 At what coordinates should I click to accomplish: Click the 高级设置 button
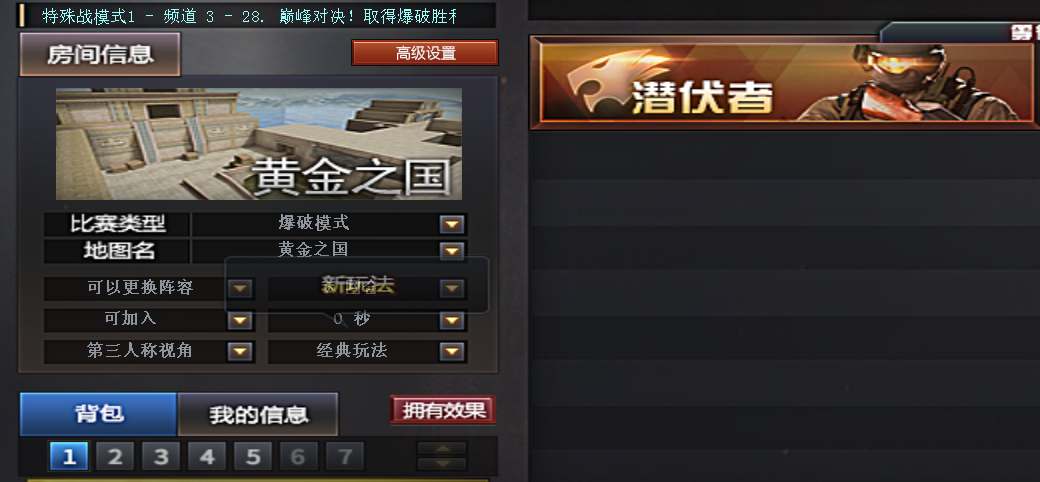click(x=424, y=53)
